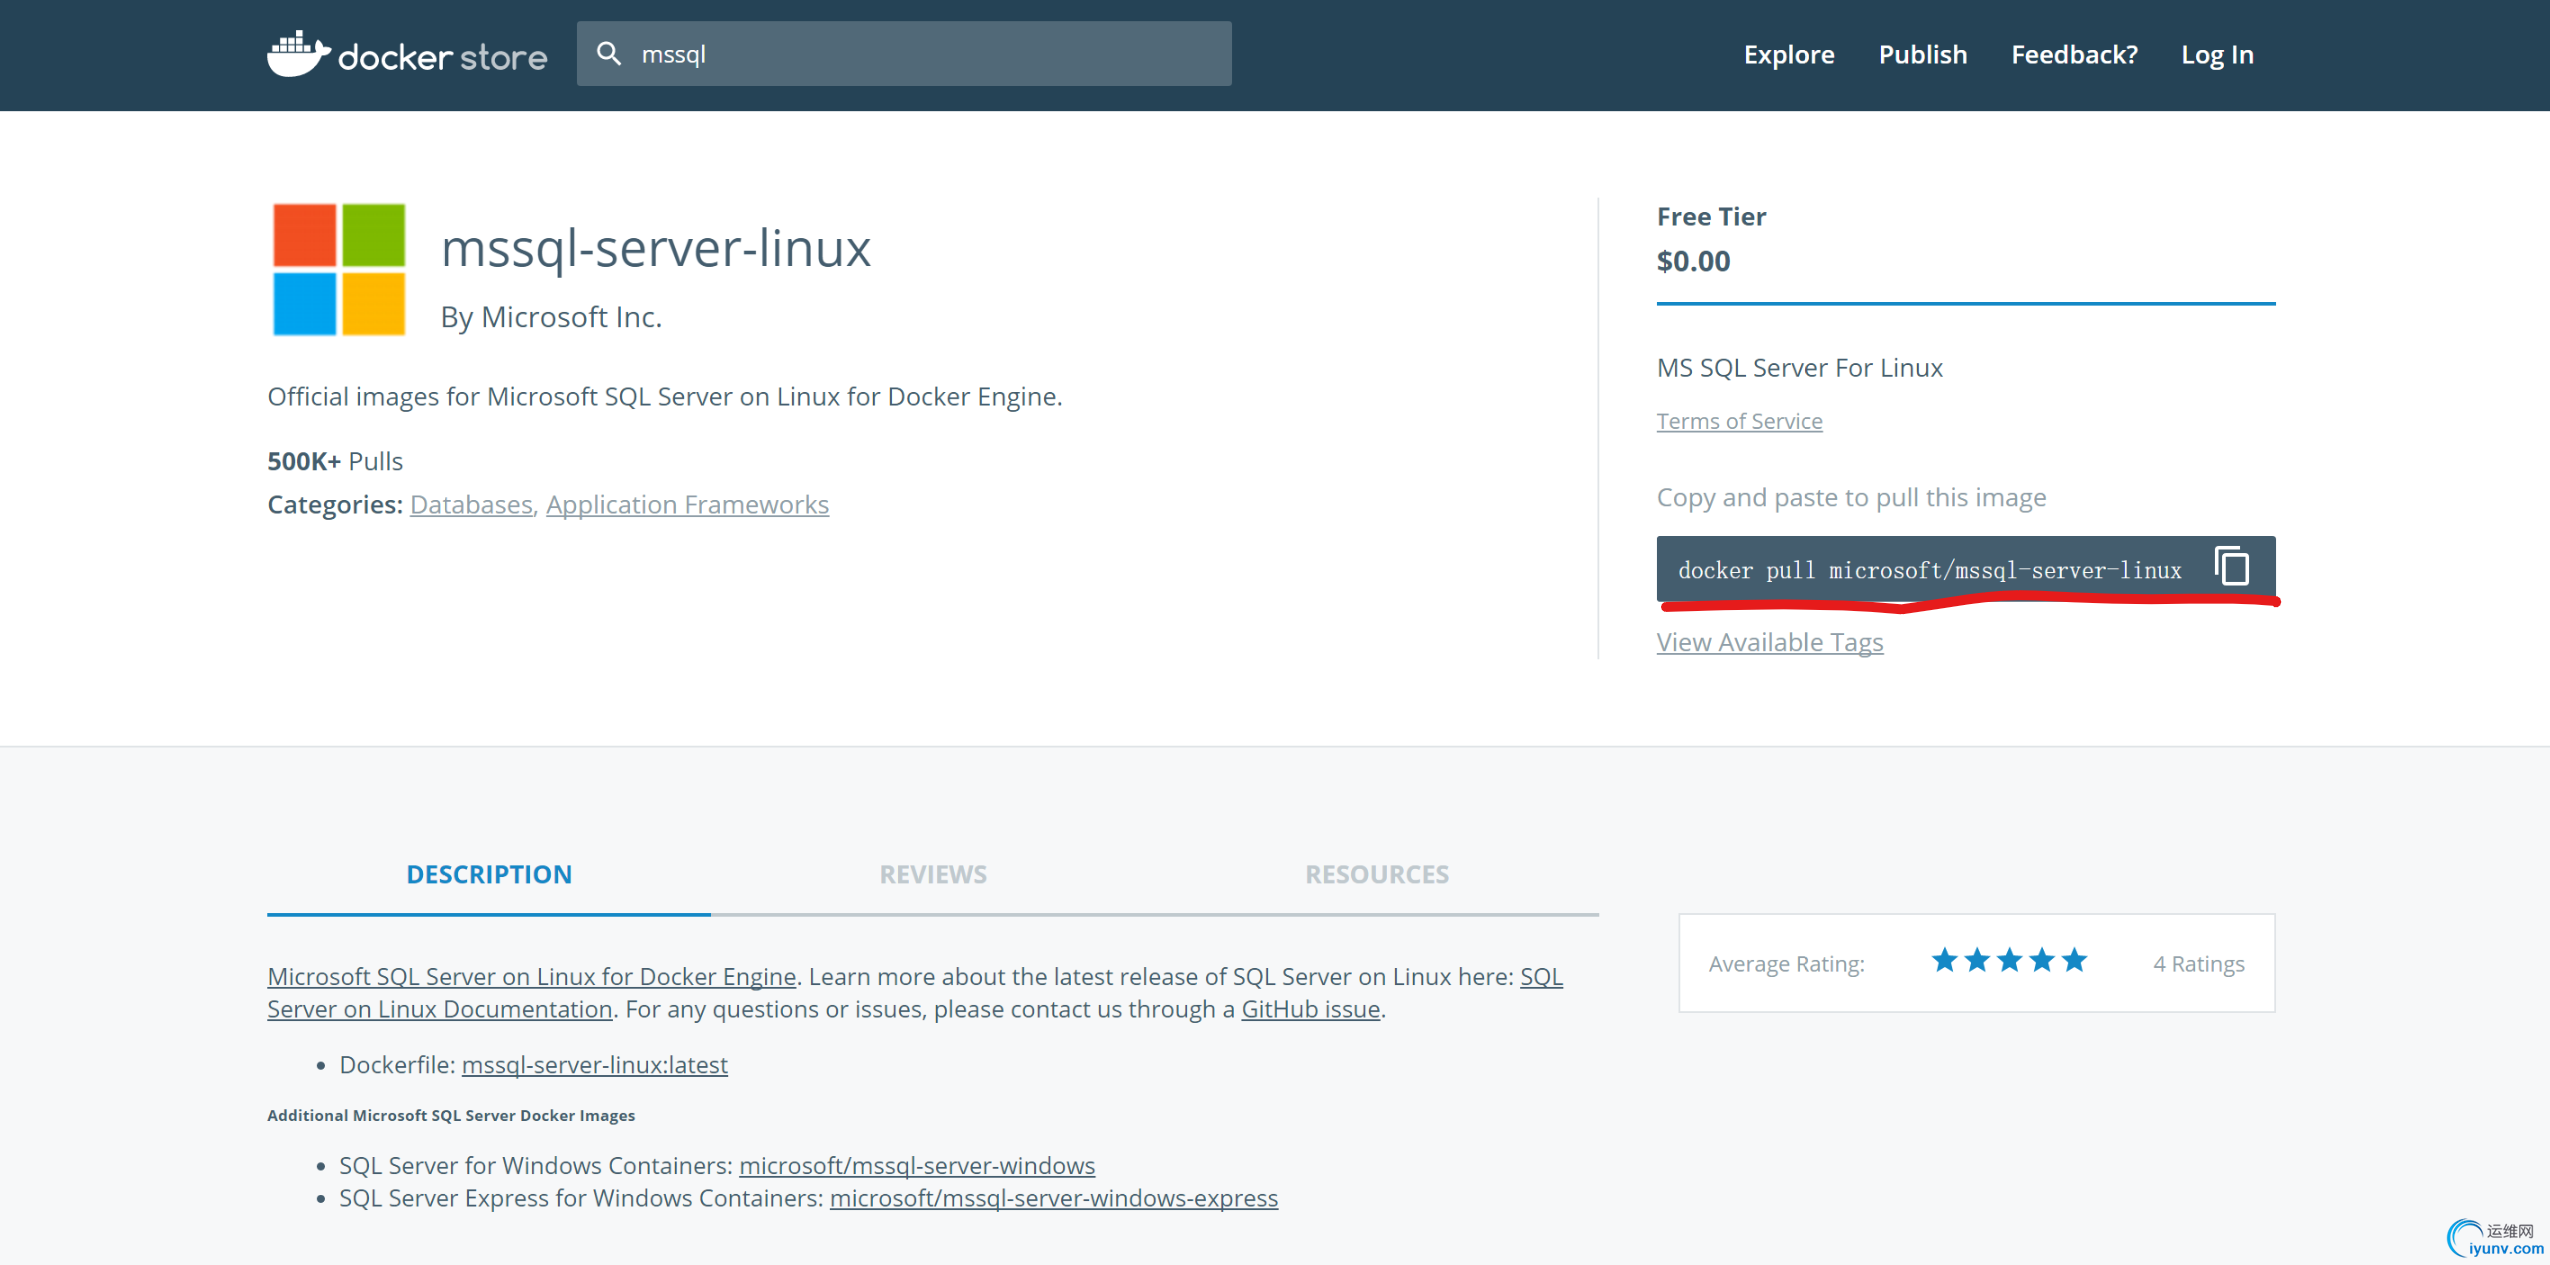Viewport: 2550px width, 1265px height.
Task: Open the Databases category
Action: click(471, 504)
